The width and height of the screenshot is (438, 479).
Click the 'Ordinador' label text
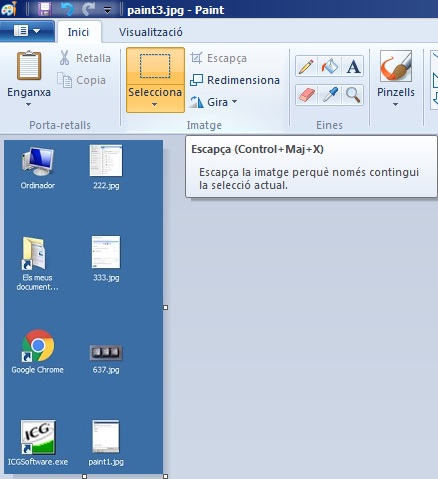(x=38, y=185)
